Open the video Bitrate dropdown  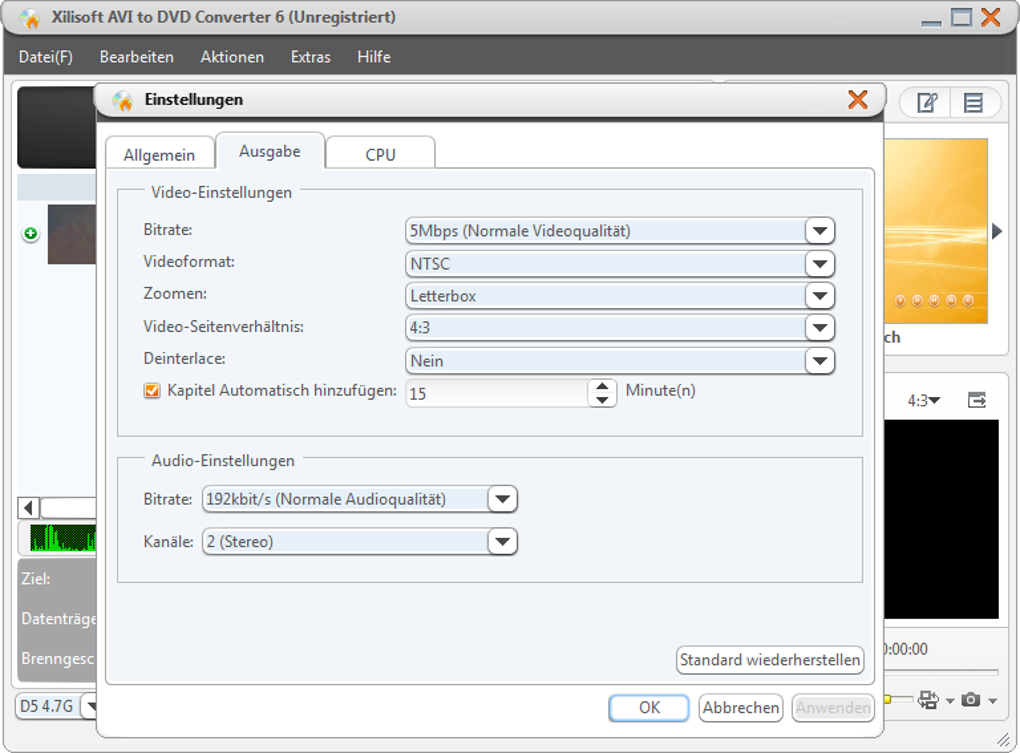coord(820,231)
